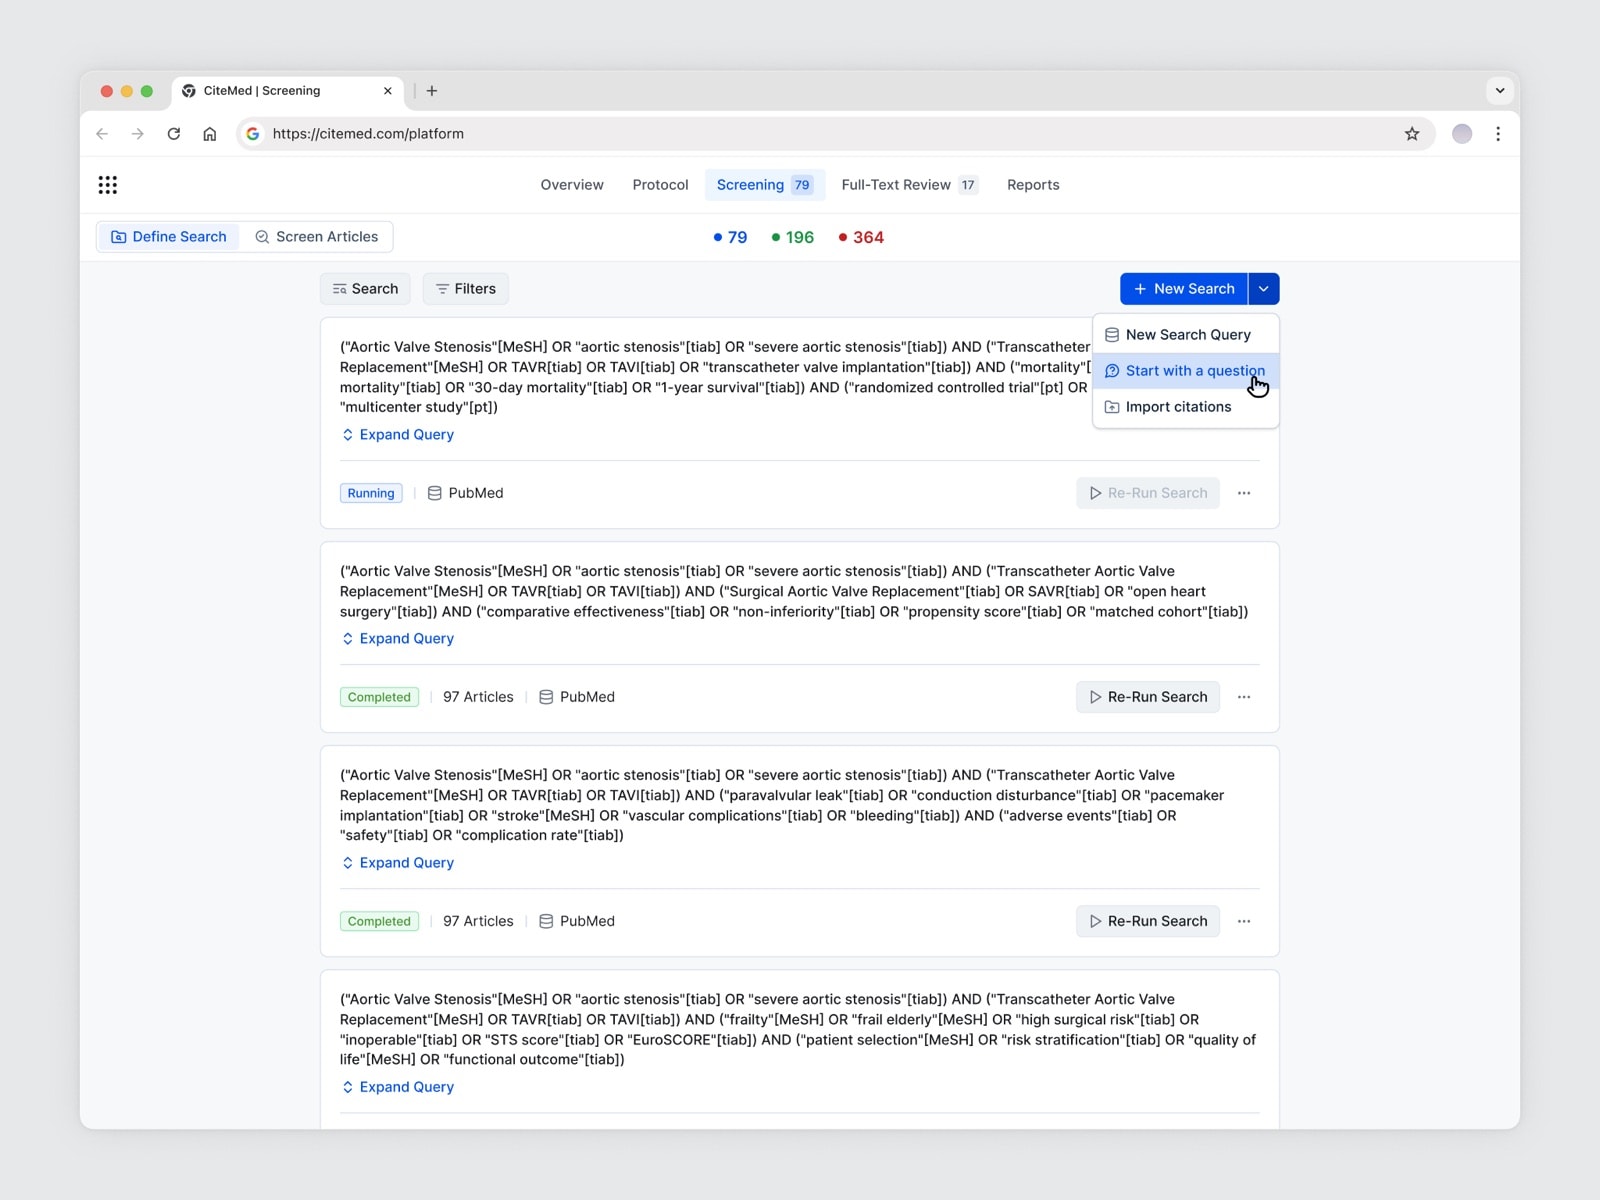Go to browser home icon
1600x1200 pixels.
pos(210,134)
